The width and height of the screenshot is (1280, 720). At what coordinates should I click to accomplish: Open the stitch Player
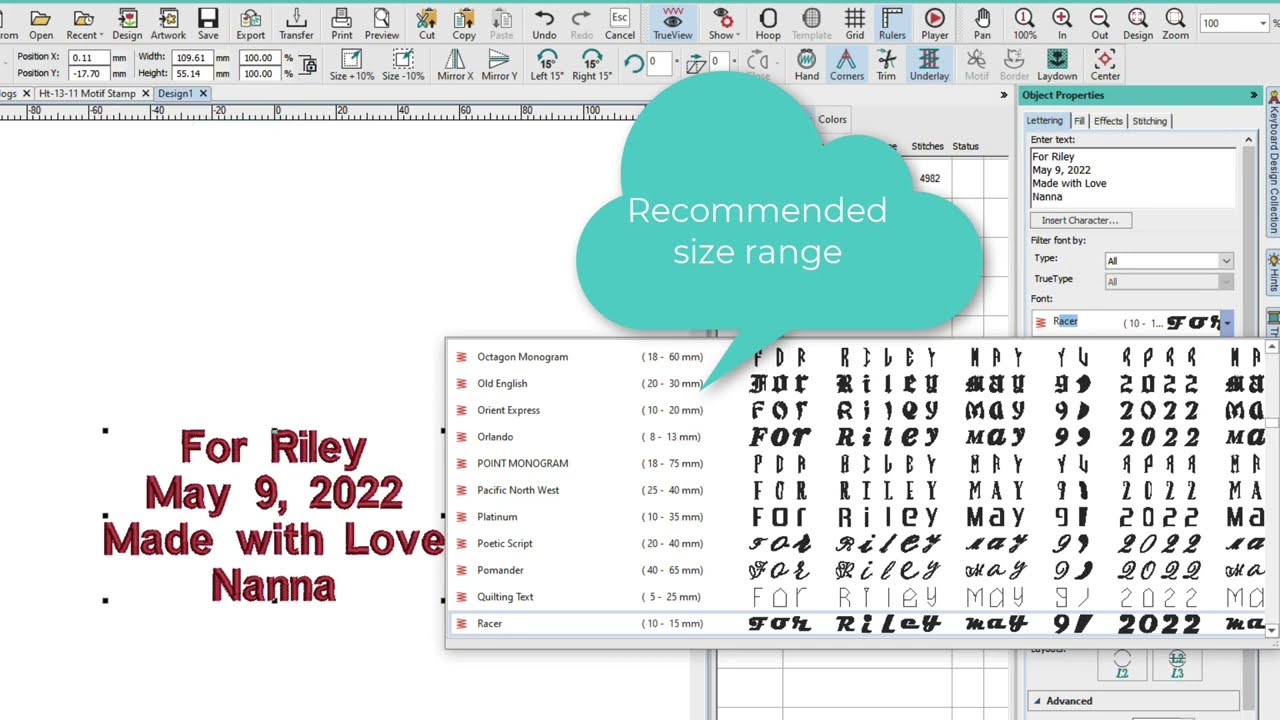pyautogui.click(x=935, y=23)
